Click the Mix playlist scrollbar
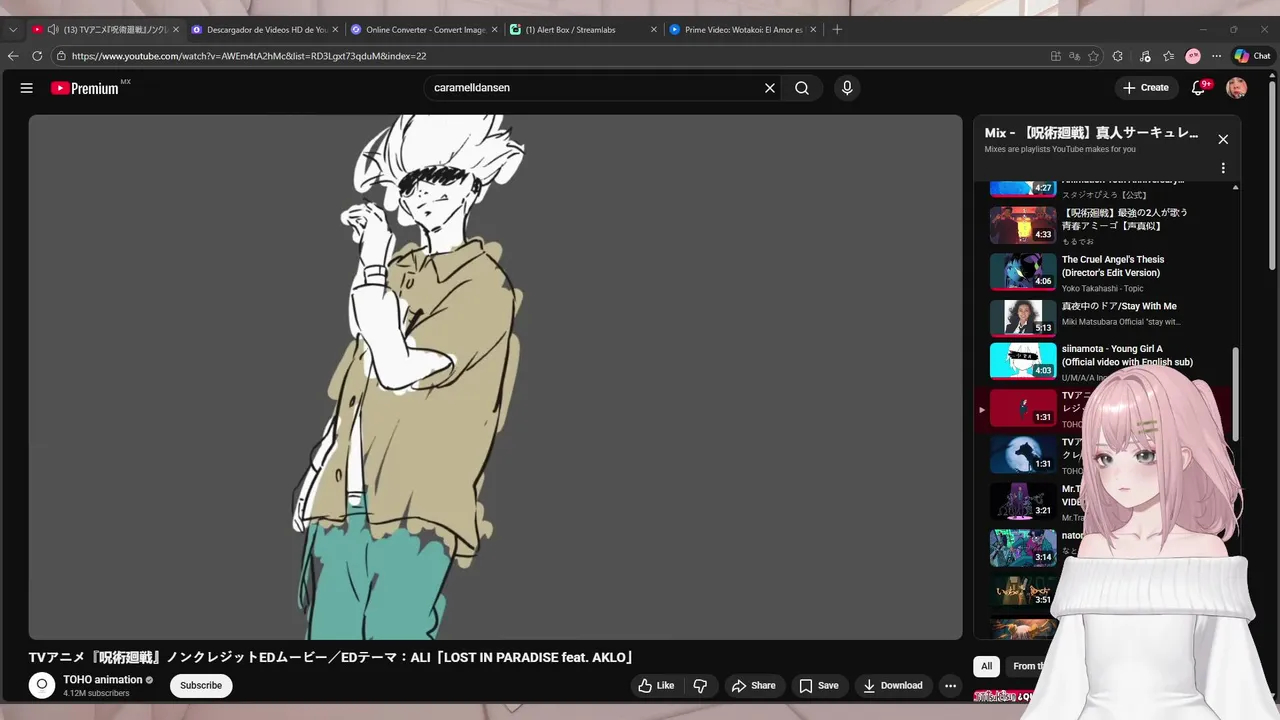Viewport: 1280px width, 720px height. (1236, 393)
